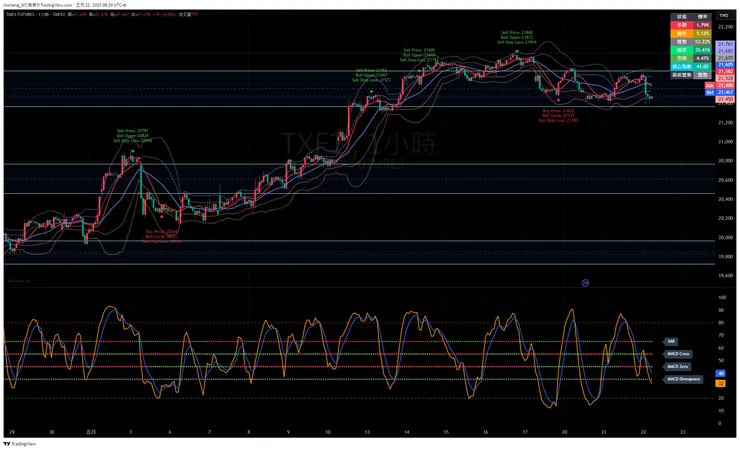Image resolution: width=740 pixels, height=450 pixels.
Task: Click the TAIEX FUTURES symbol title
Action: (x=22, y=15)
